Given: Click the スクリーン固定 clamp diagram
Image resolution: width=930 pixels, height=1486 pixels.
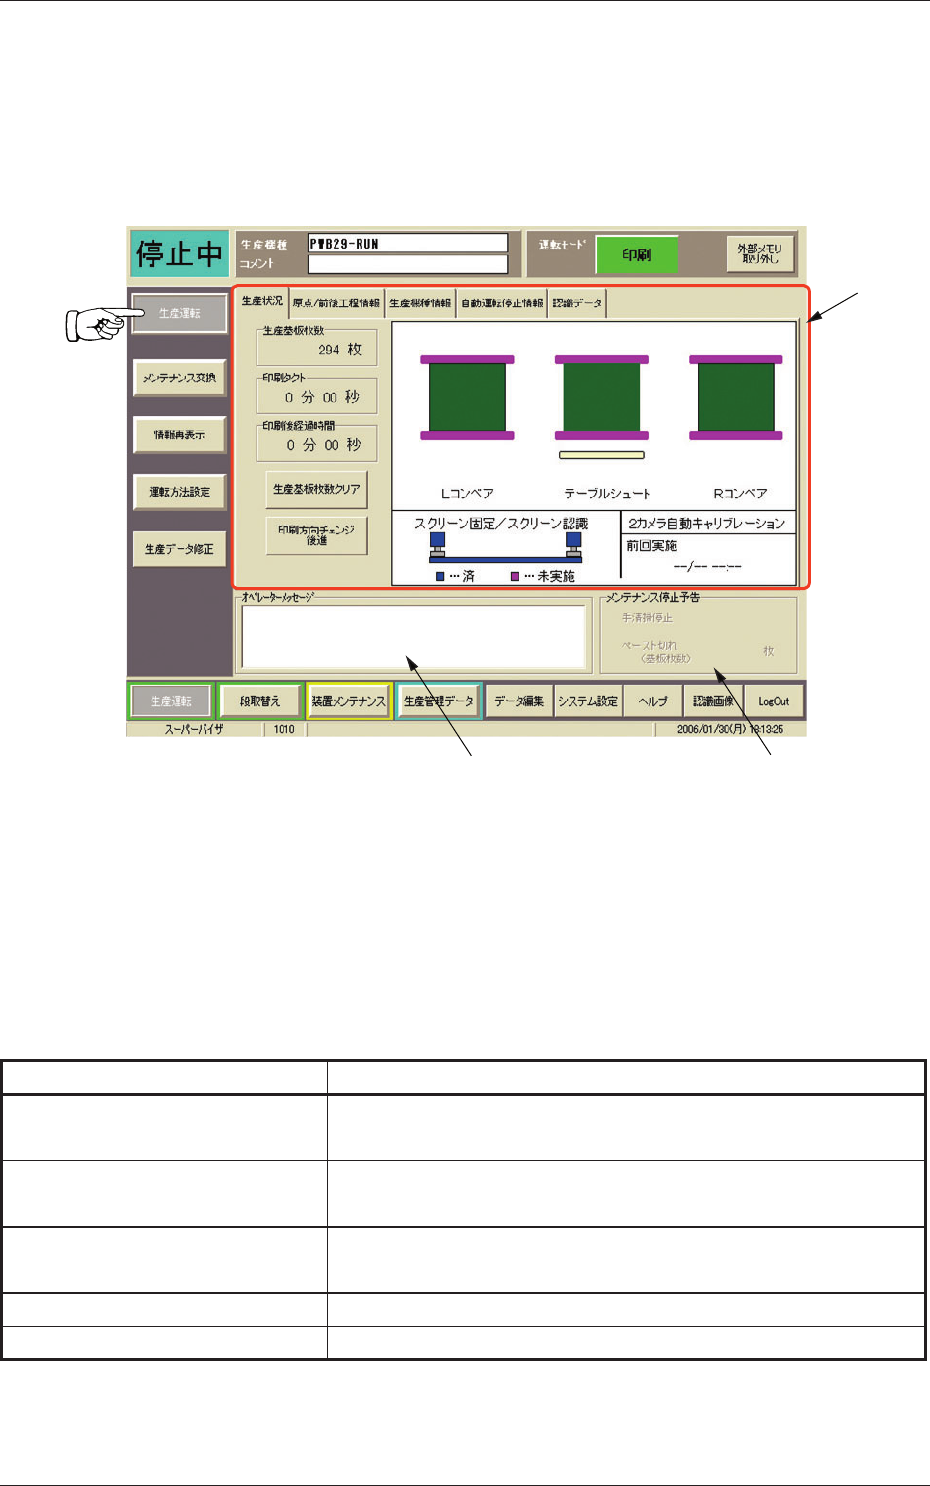Looking at the screenshot, I should pyautogui.click(x=505, y=548).
